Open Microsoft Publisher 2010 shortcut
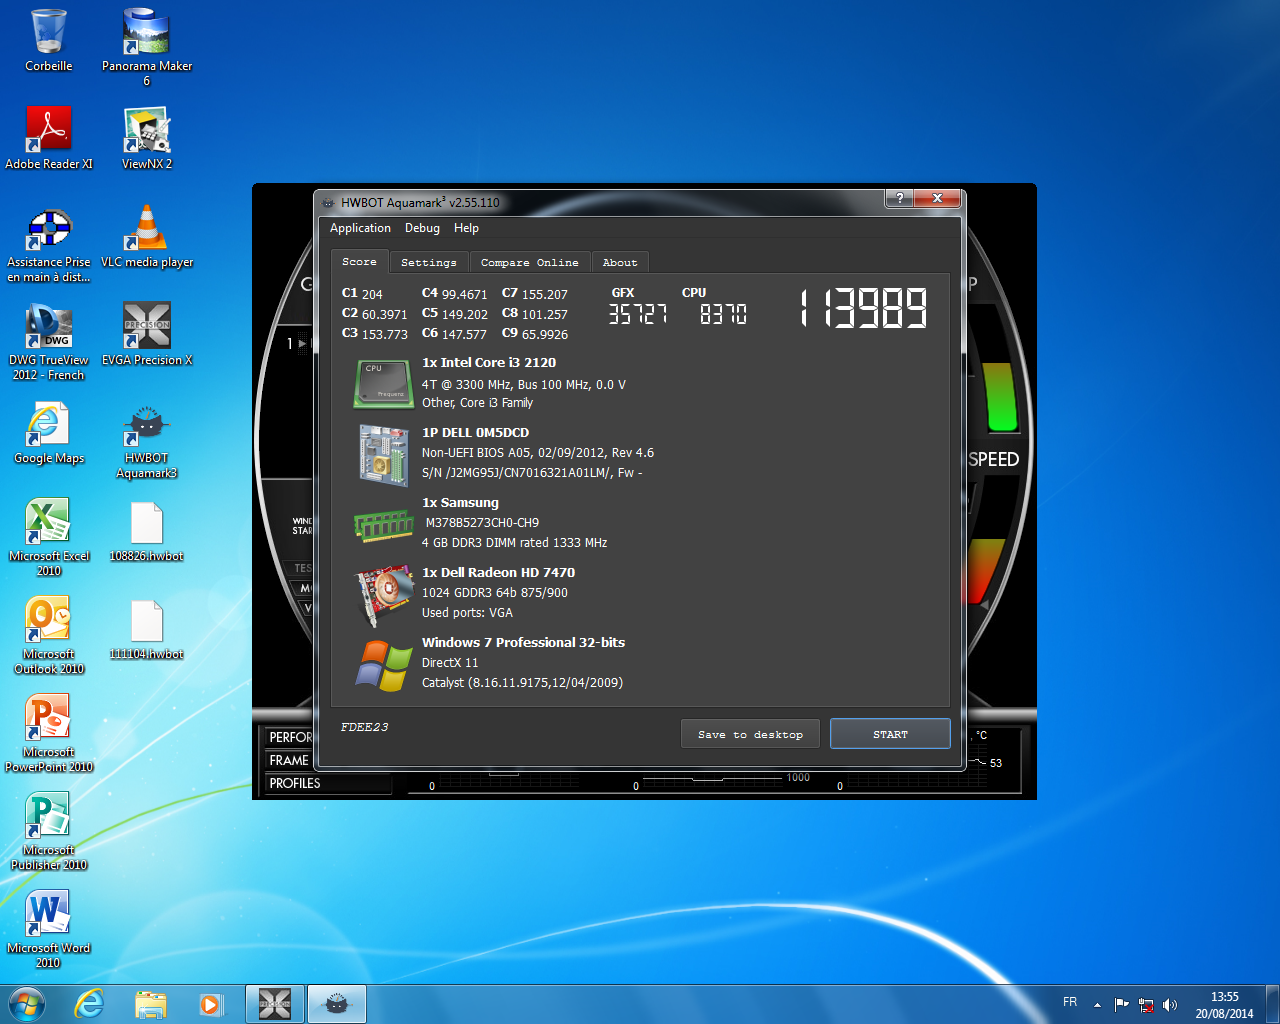This screenshot has height=1024, width=1280. pyautogui.click(x=48, y=831)
